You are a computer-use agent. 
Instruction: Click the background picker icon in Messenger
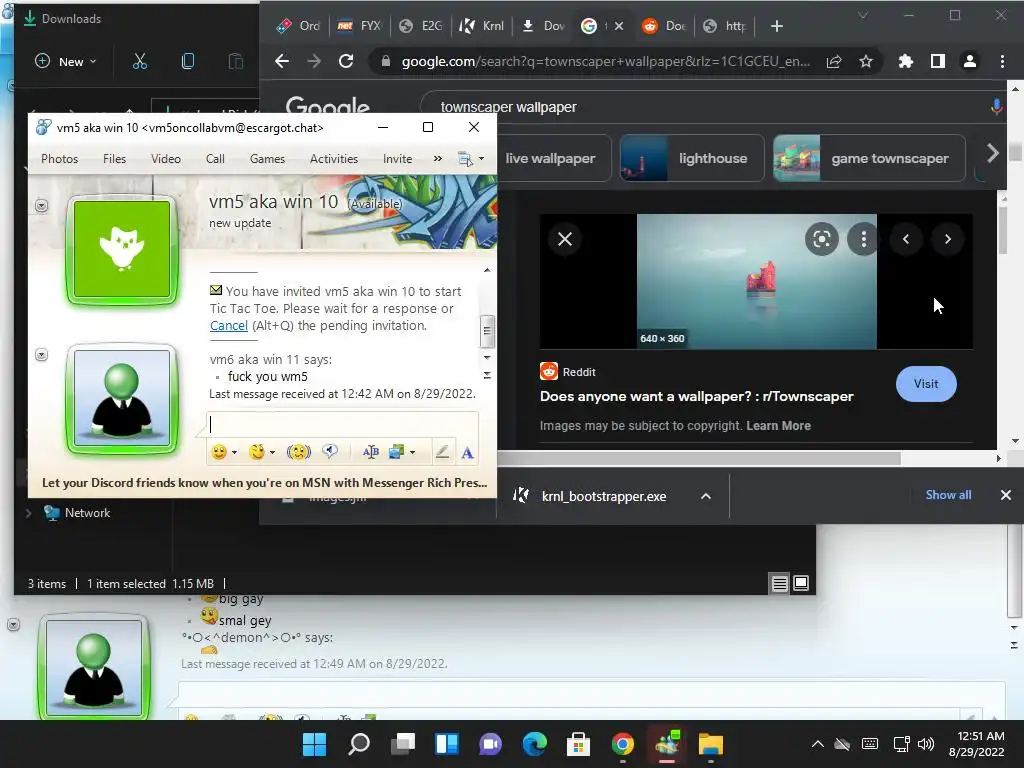pos(396,452)
